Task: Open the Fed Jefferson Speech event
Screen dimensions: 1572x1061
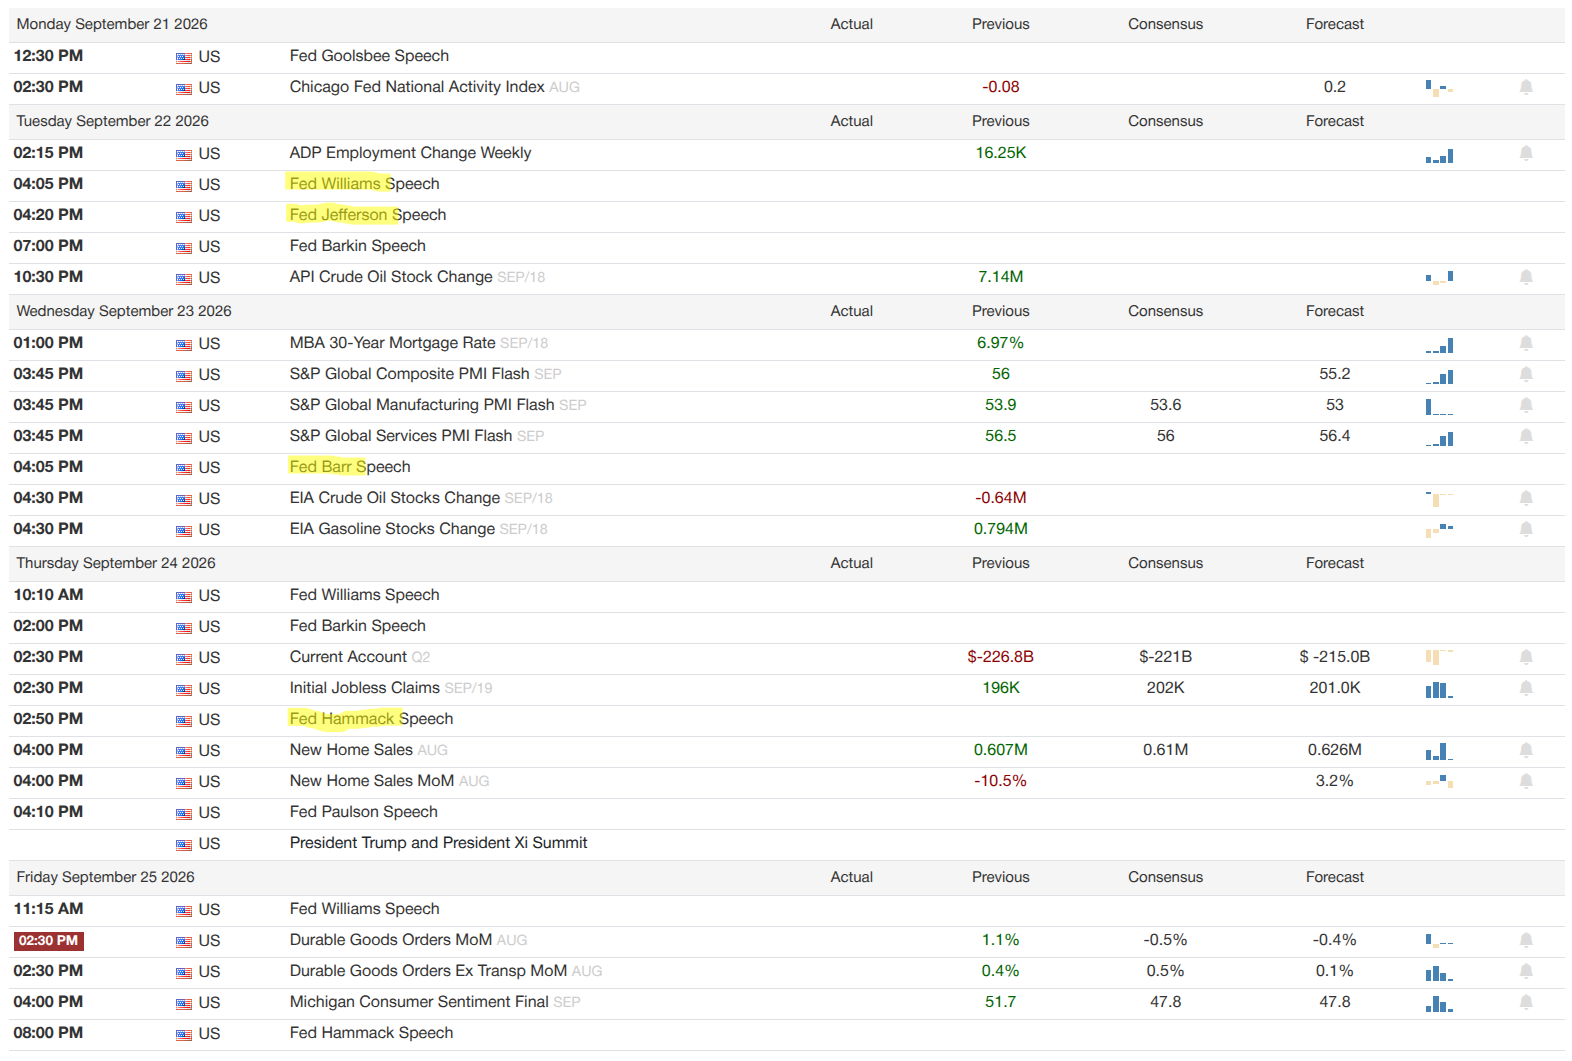Action: click(368, 215)
